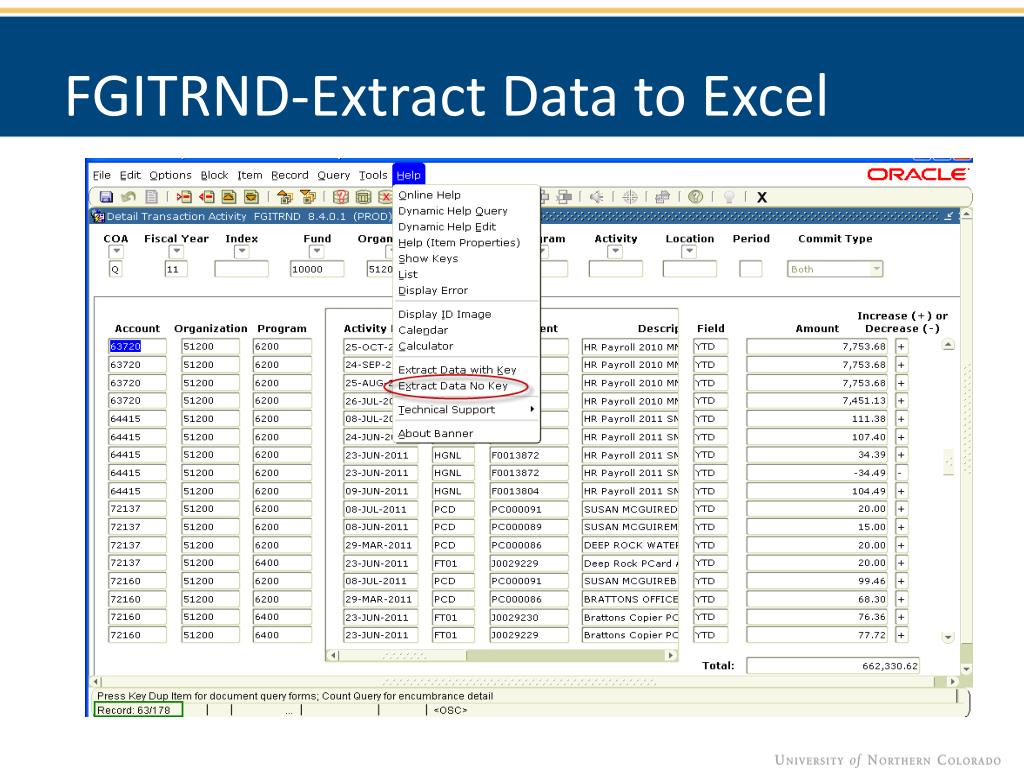Click the Fiscal Year field showing 11

[176, 269]
